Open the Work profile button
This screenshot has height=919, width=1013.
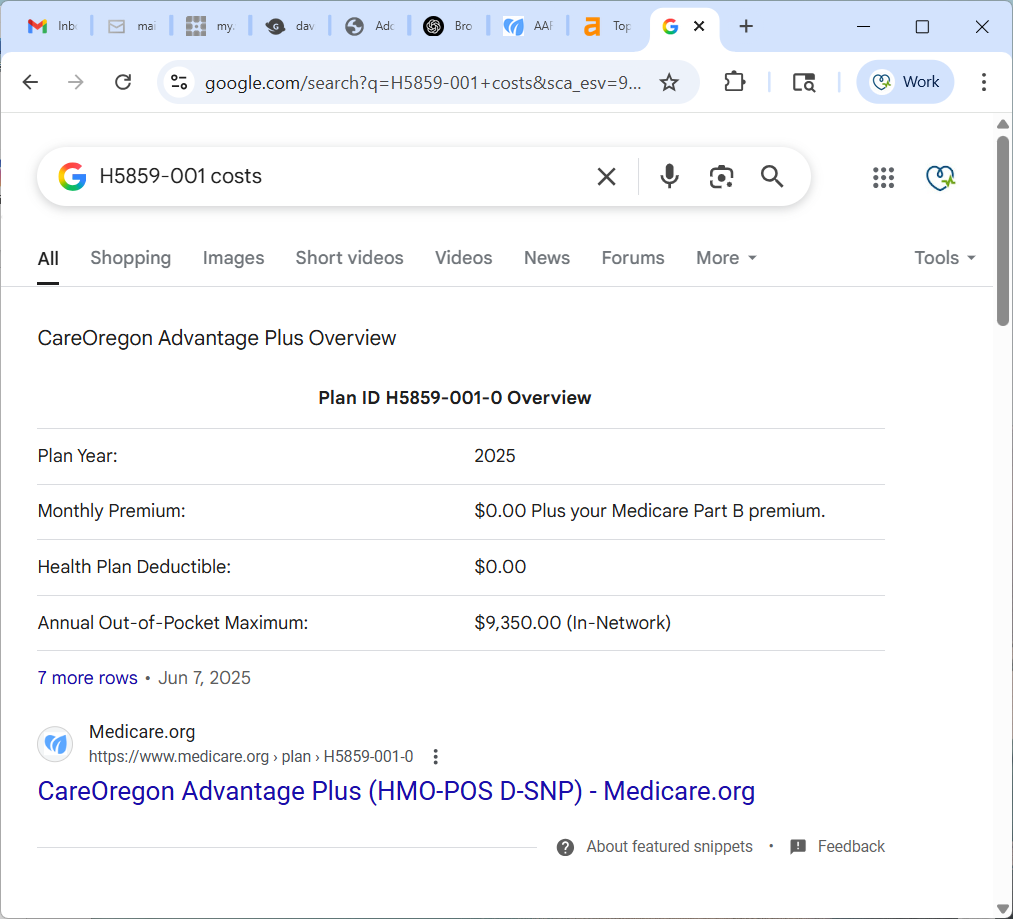coord(905,82)
